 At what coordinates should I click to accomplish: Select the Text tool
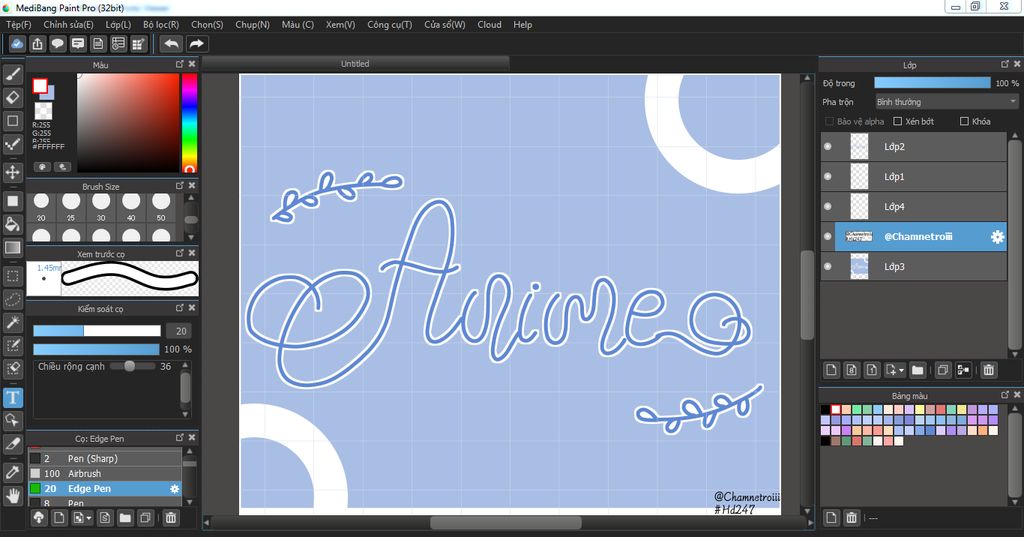pyautogui.click(x=12, y=397)
